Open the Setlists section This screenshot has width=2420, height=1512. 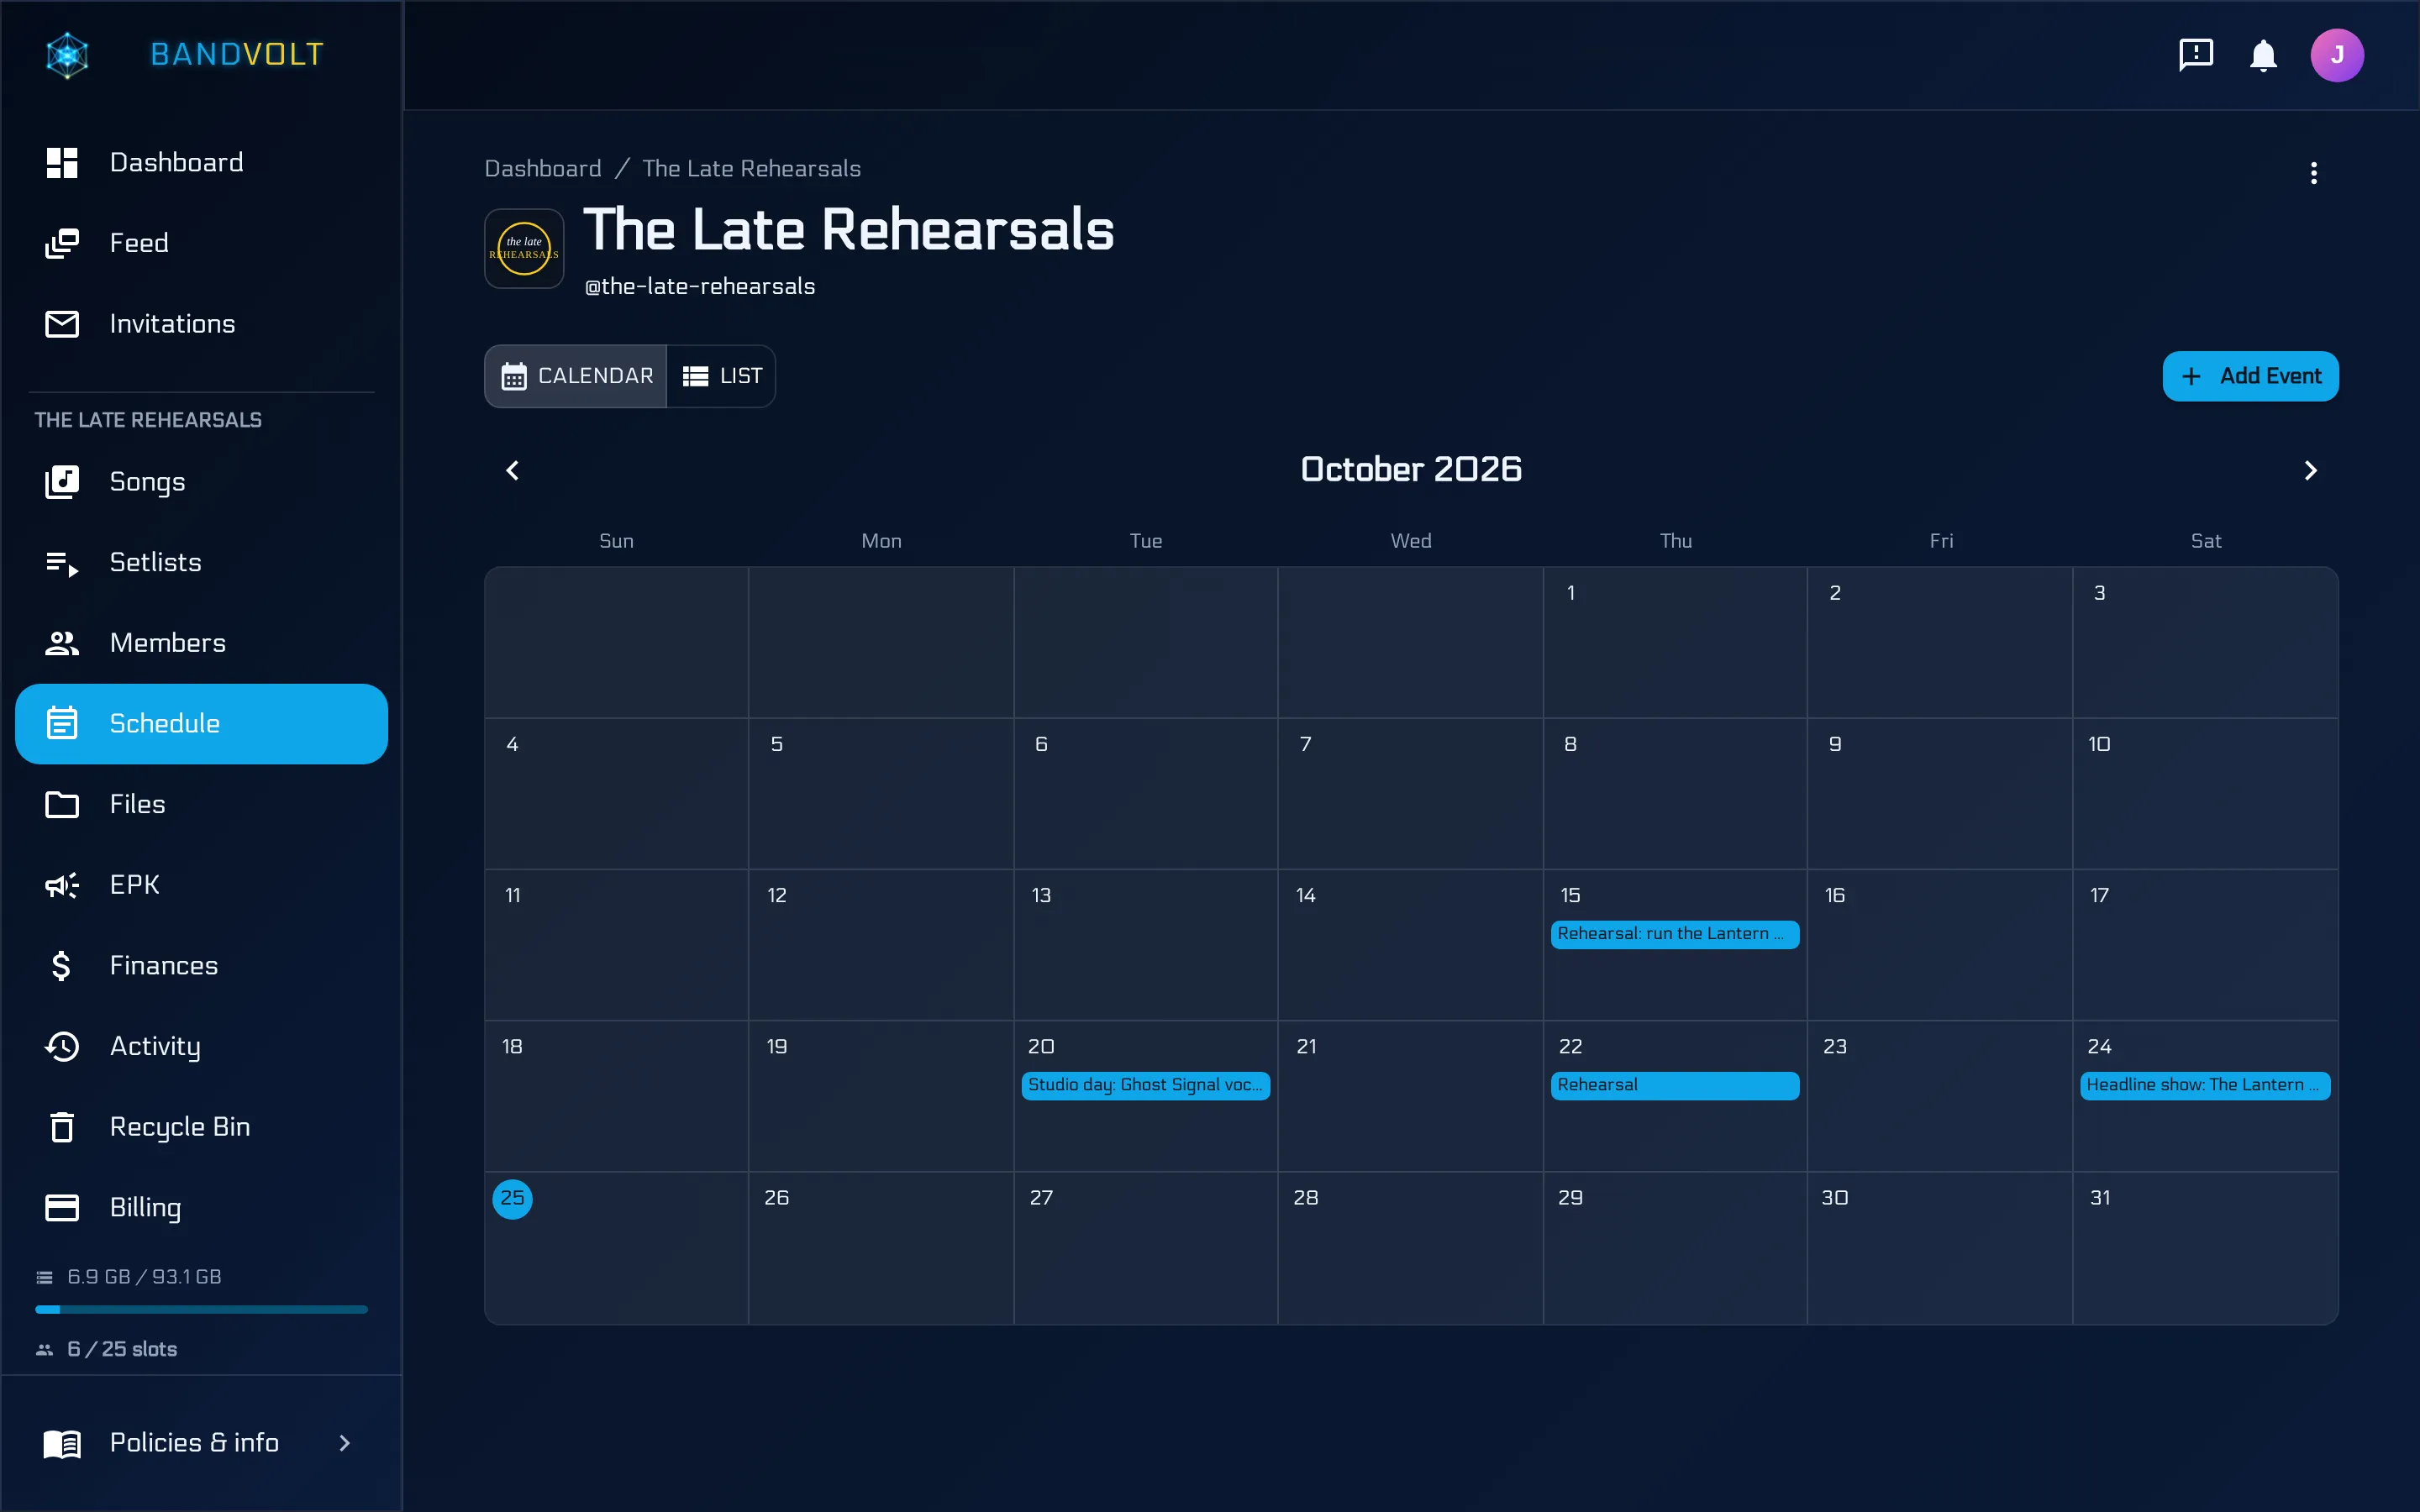(x=201, y=563)
